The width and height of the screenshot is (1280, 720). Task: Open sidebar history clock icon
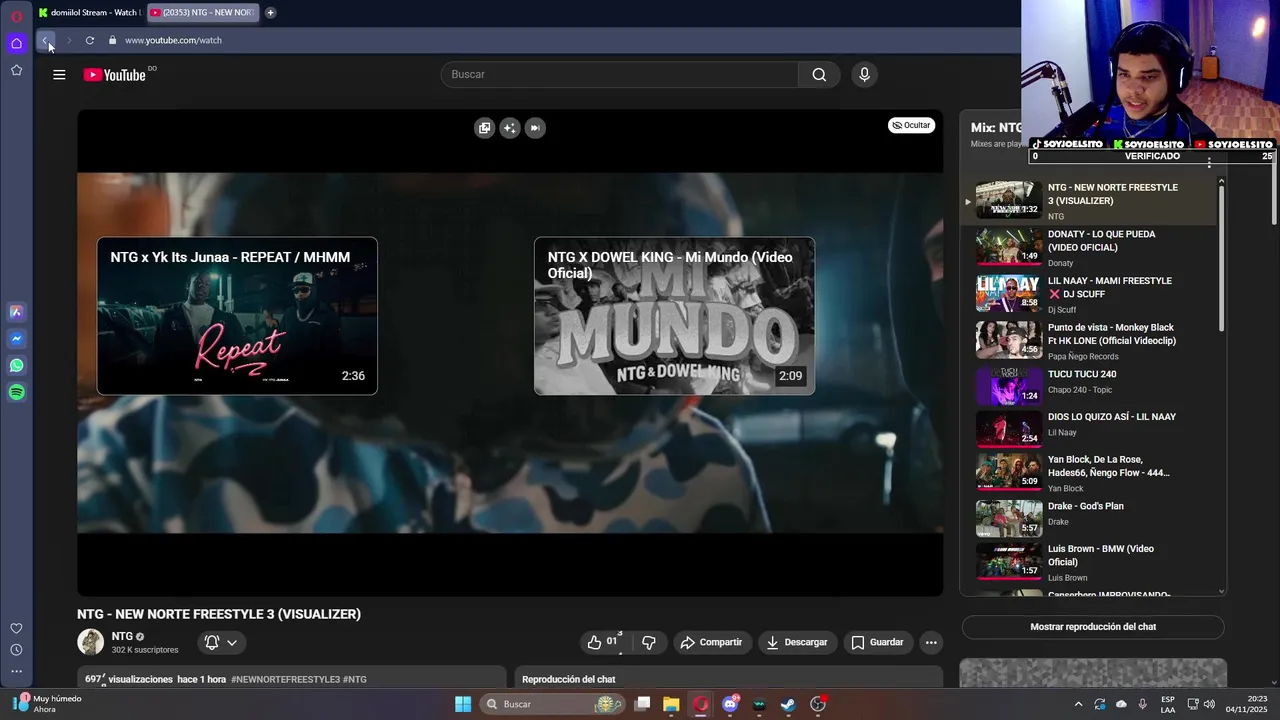point(16,650)
